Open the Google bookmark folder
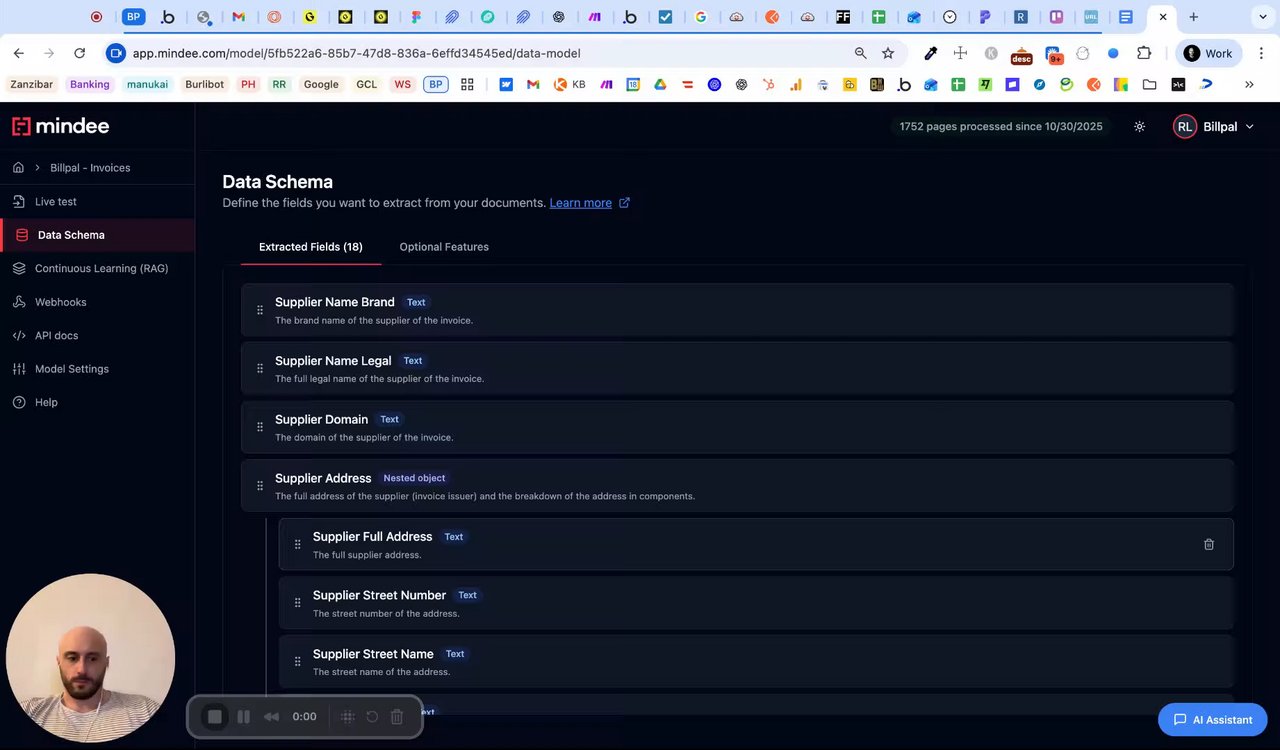 [321, 85]
